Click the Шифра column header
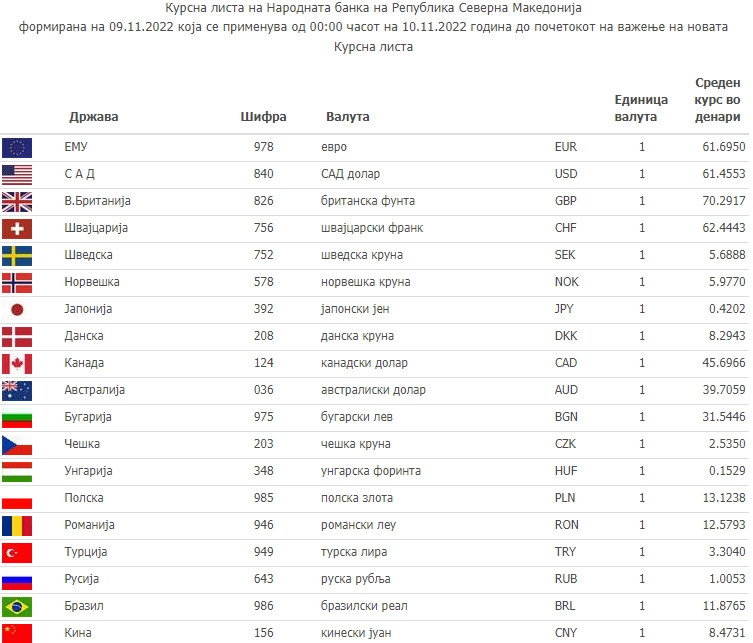 [264, 117]
